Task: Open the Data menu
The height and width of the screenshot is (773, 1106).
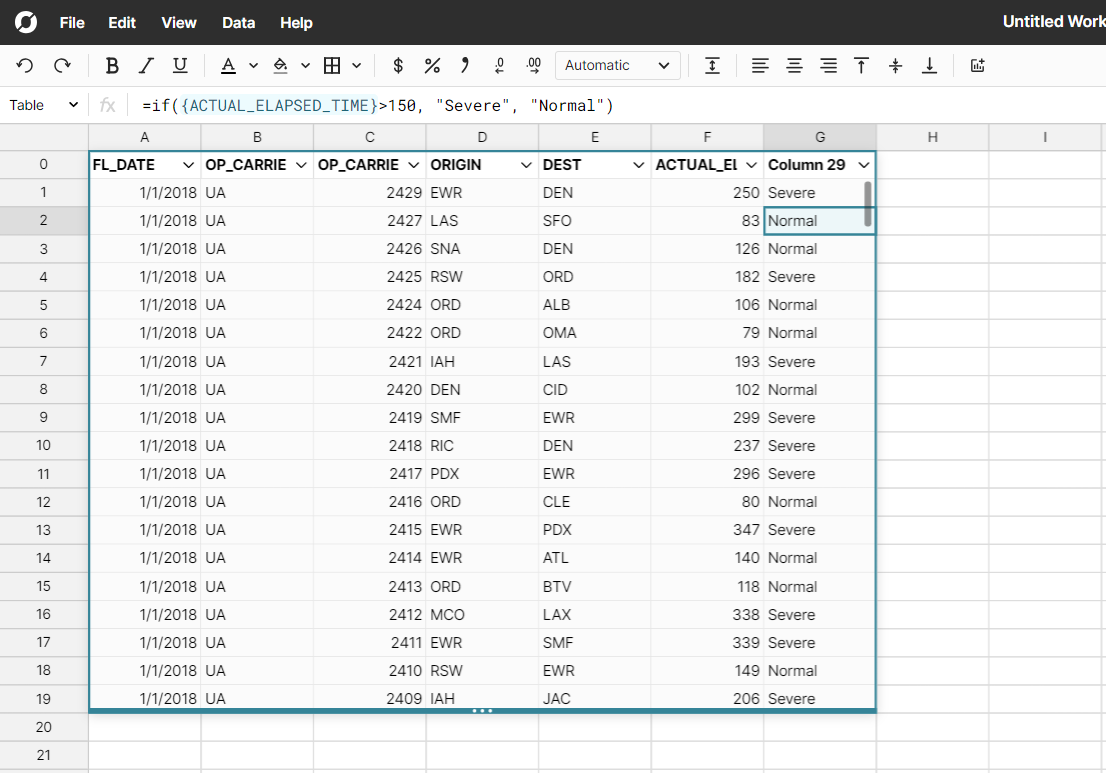Action: pos(238,22)
